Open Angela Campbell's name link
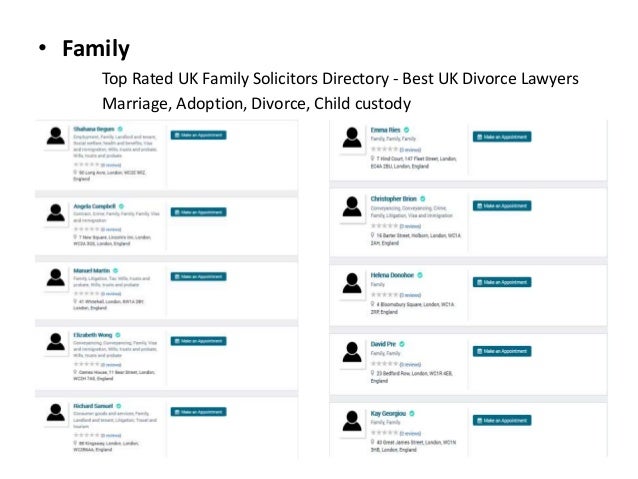The image size is (638, 479). coord(94,206)
